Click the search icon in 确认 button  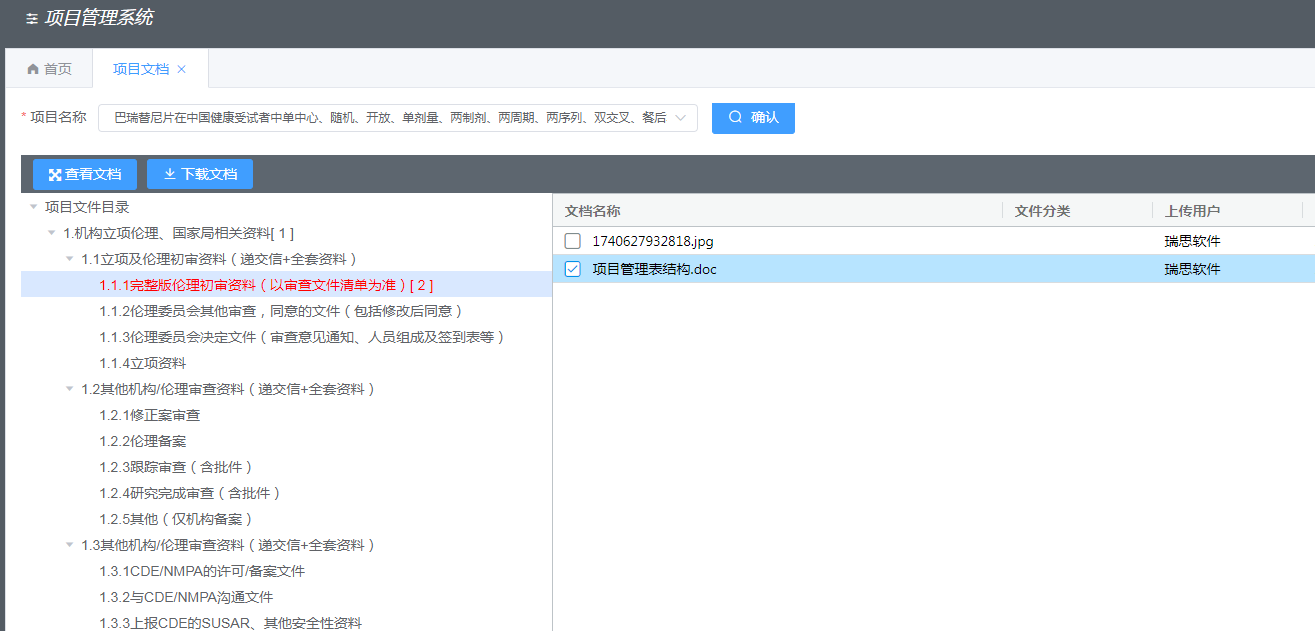click(x=735, y=117)
